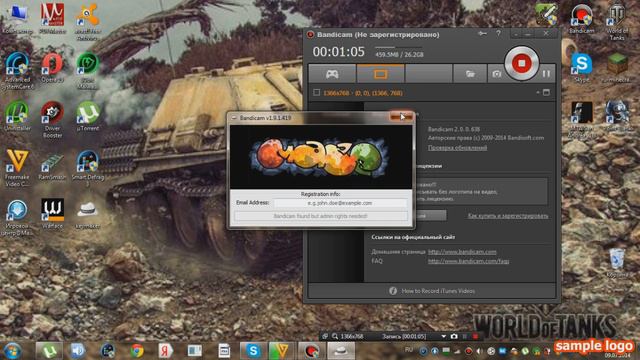The height and width of the screenshot is (360, 640).
Task: Open the Freemake Video Converter desktop shortcut
Action: coord(17,168)
